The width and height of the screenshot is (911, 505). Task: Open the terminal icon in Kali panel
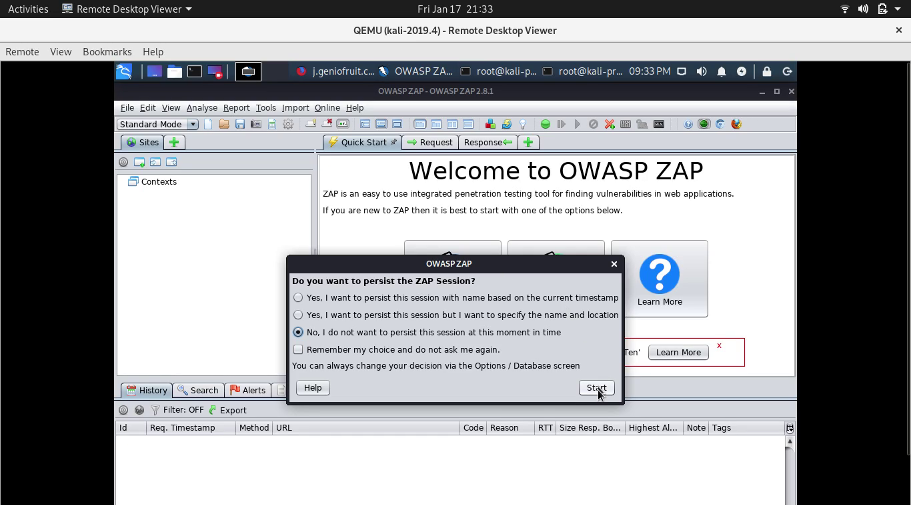point(194,71)
